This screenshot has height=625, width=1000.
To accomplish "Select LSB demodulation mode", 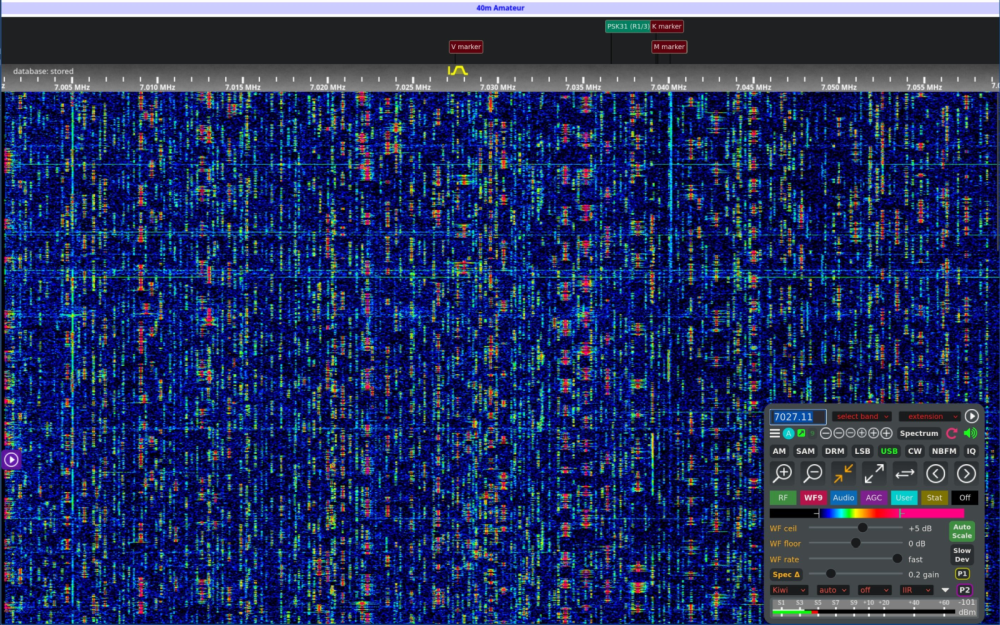I will coord(862,451).
